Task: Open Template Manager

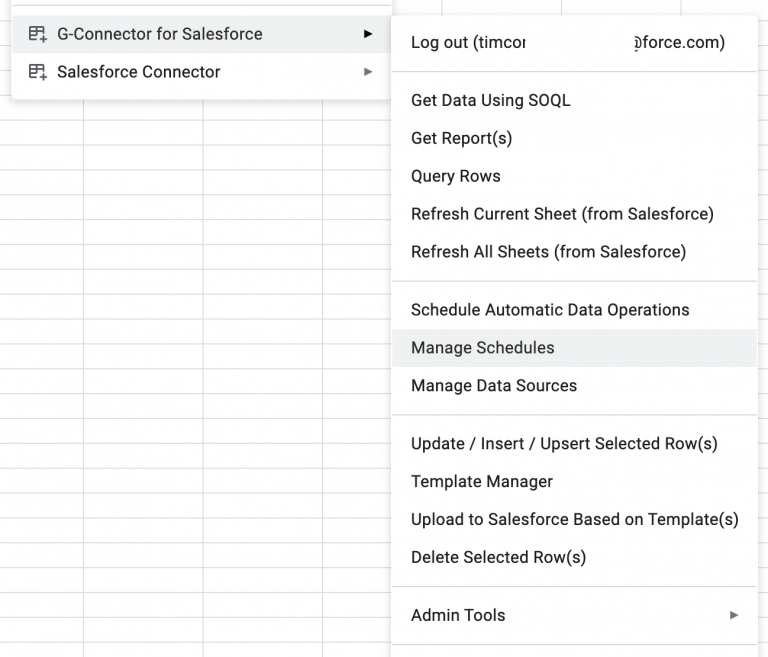Action: coord(481,482)
